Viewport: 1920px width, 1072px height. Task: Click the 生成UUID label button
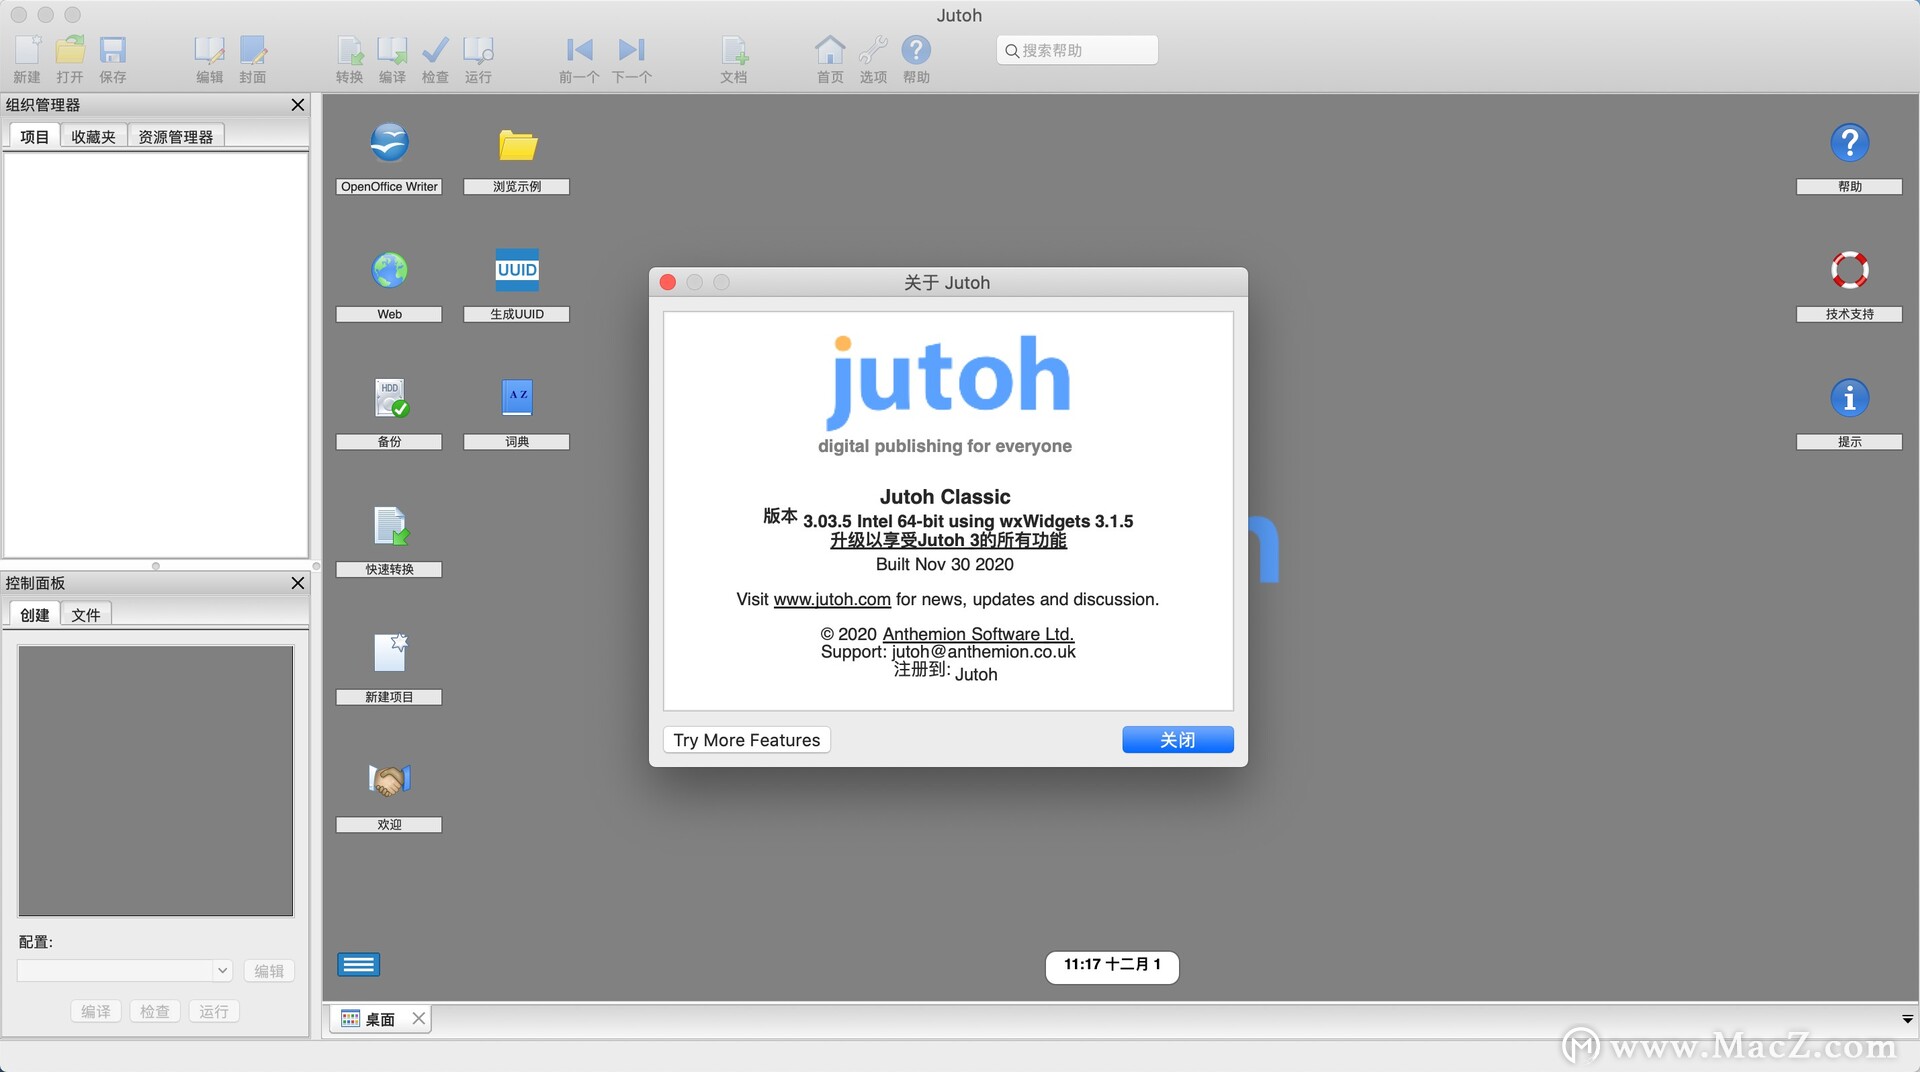[517, 314]
